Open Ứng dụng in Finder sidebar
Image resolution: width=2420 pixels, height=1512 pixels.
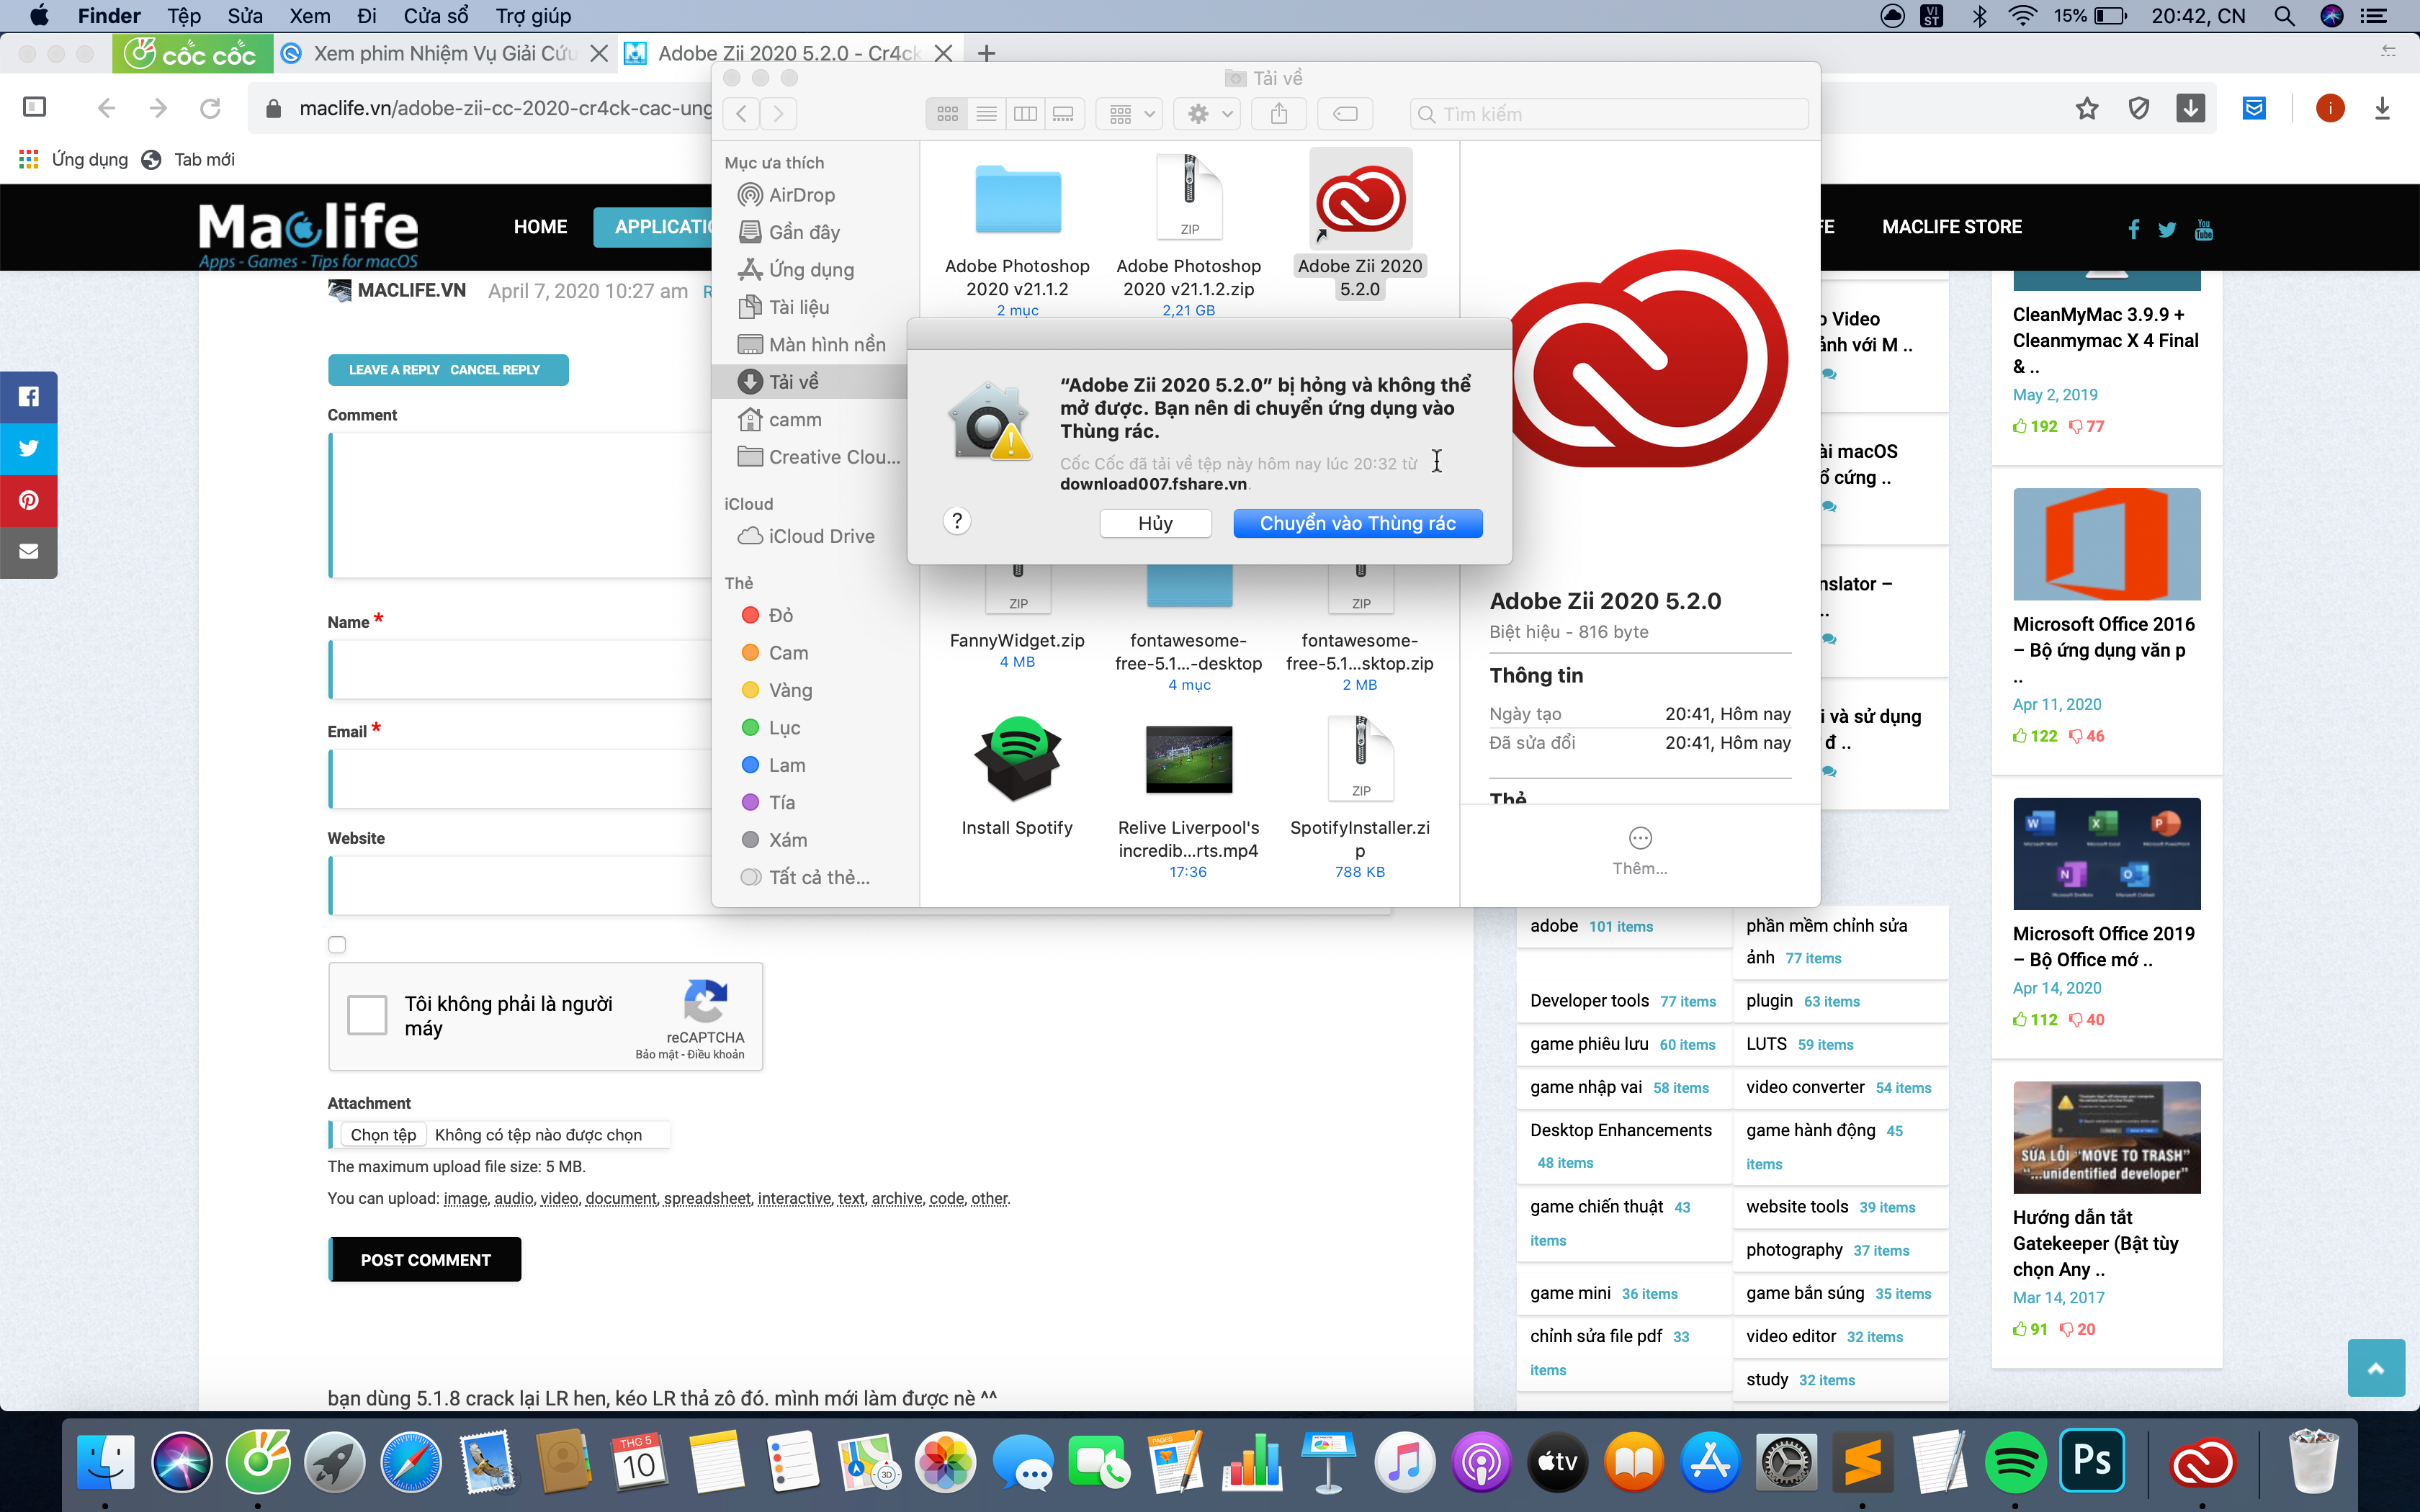(810, 270)
